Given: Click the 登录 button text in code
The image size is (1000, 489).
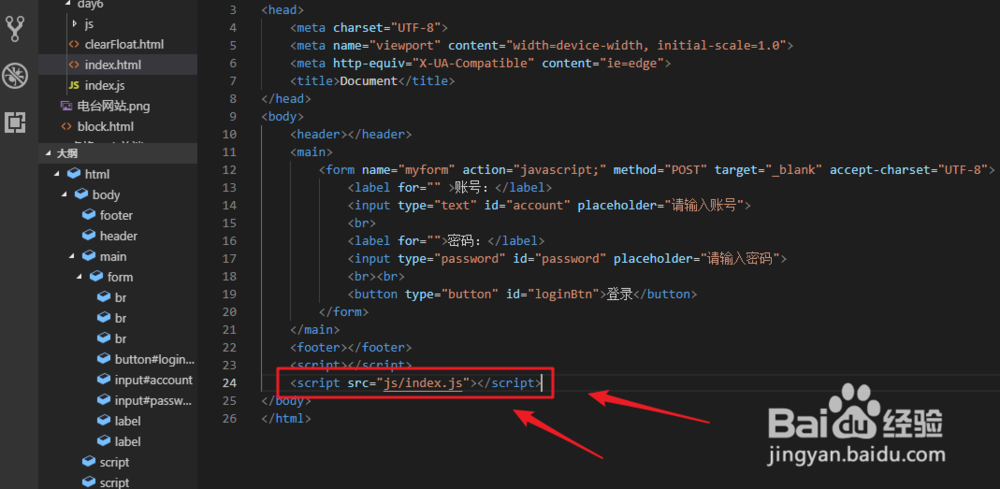Looking at the screenshot, I should click(x=619, y=295).
